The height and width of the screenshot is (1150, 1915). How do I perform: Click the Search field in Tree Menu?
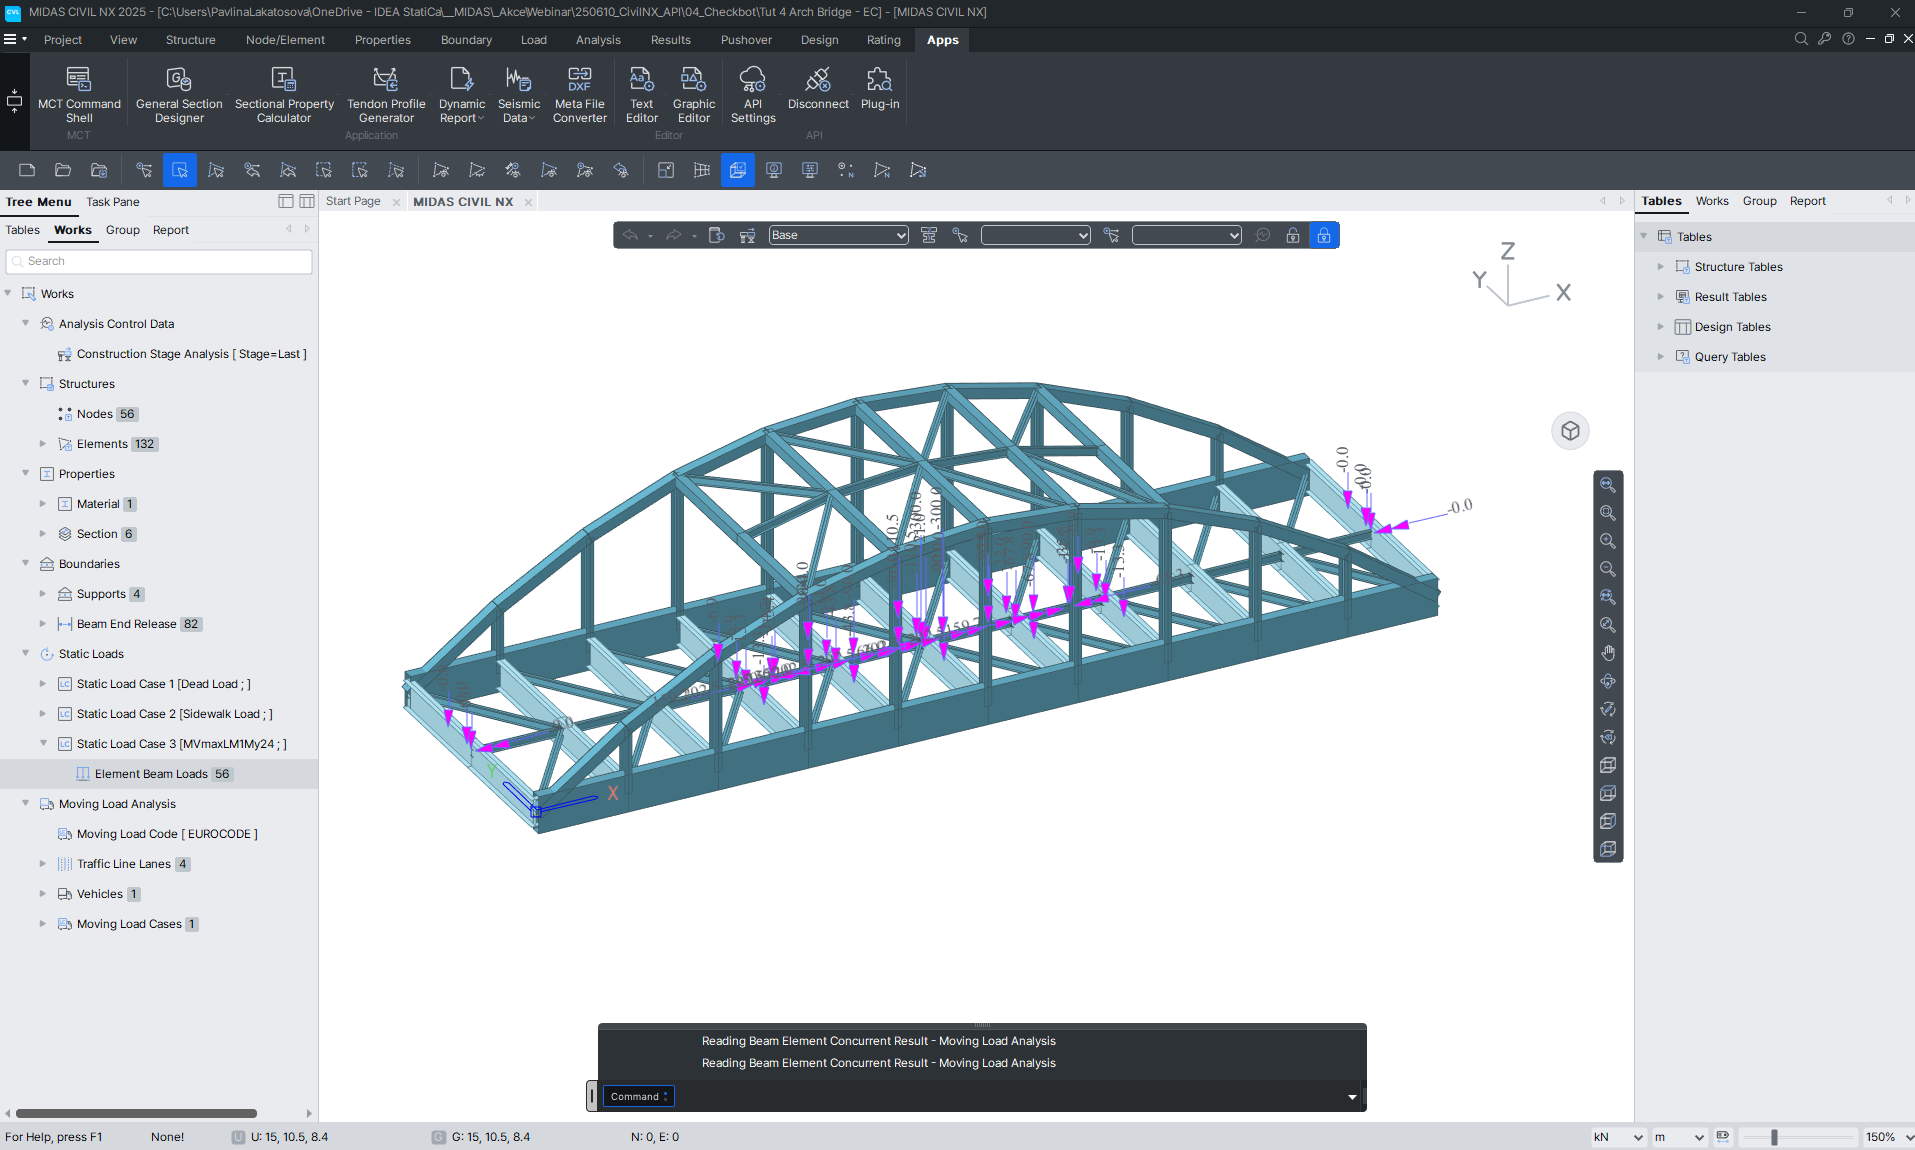pos(160,261)
